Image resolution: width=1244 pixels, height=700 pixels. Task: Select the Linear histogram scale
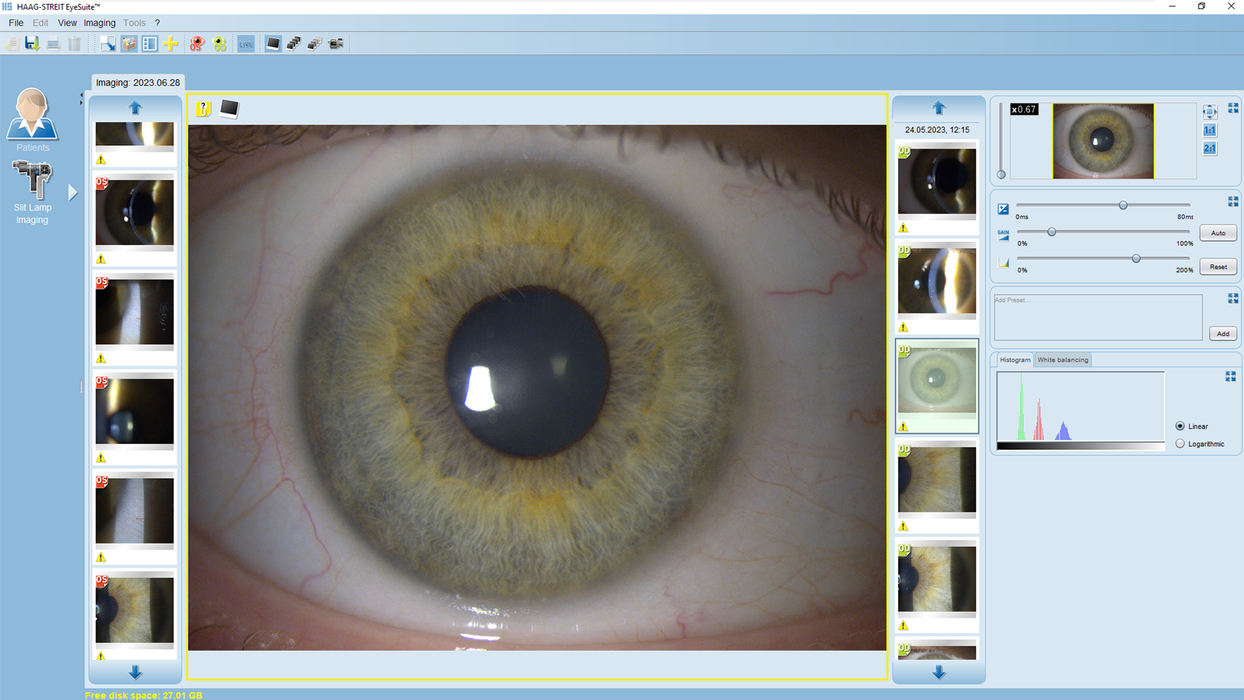pyautogui.click(x=1181, y=426)
